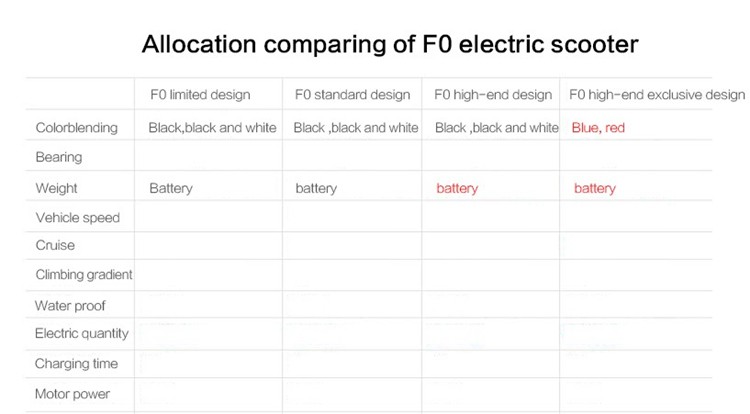
Task: Click 'Black ,black and white' under standard design
Action: click(356, 128)
